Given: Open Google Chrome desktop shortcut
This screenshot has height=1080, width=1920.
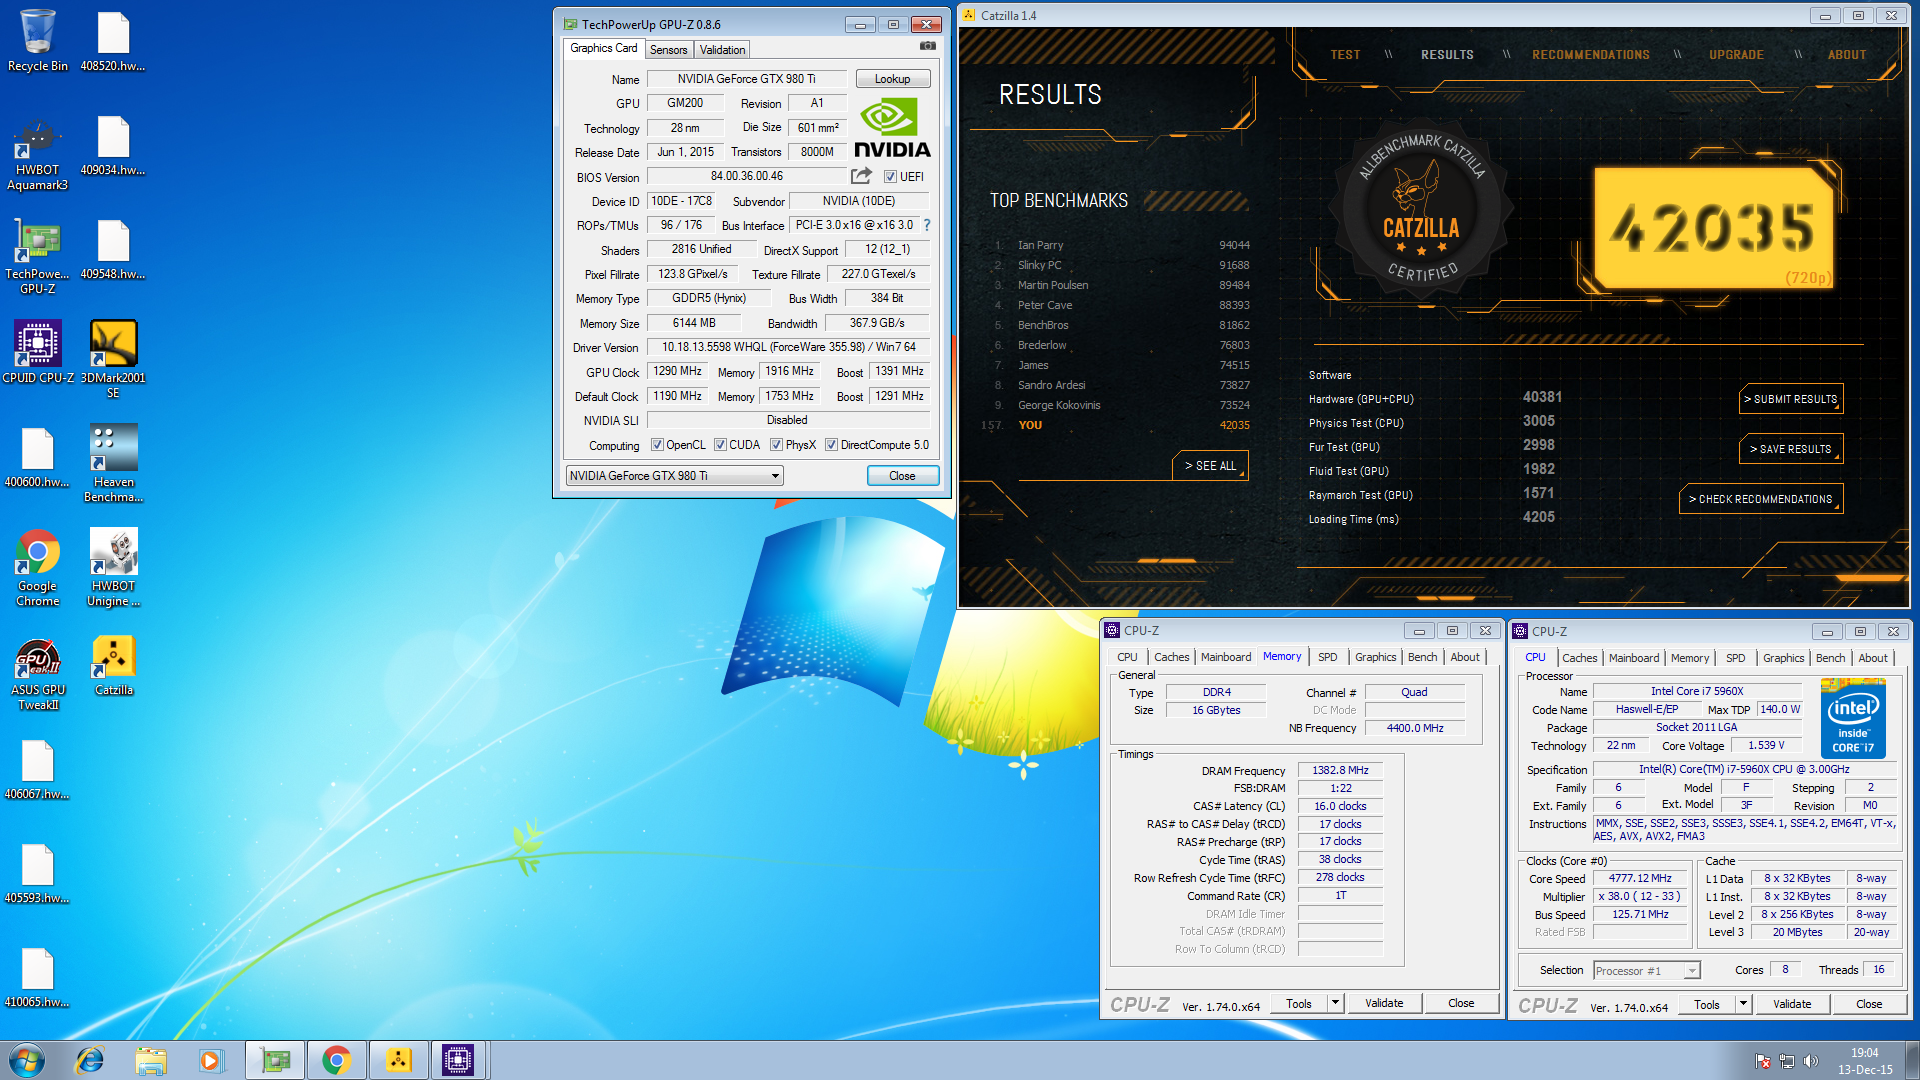Looking at the screenshot, I should [37, 568].
